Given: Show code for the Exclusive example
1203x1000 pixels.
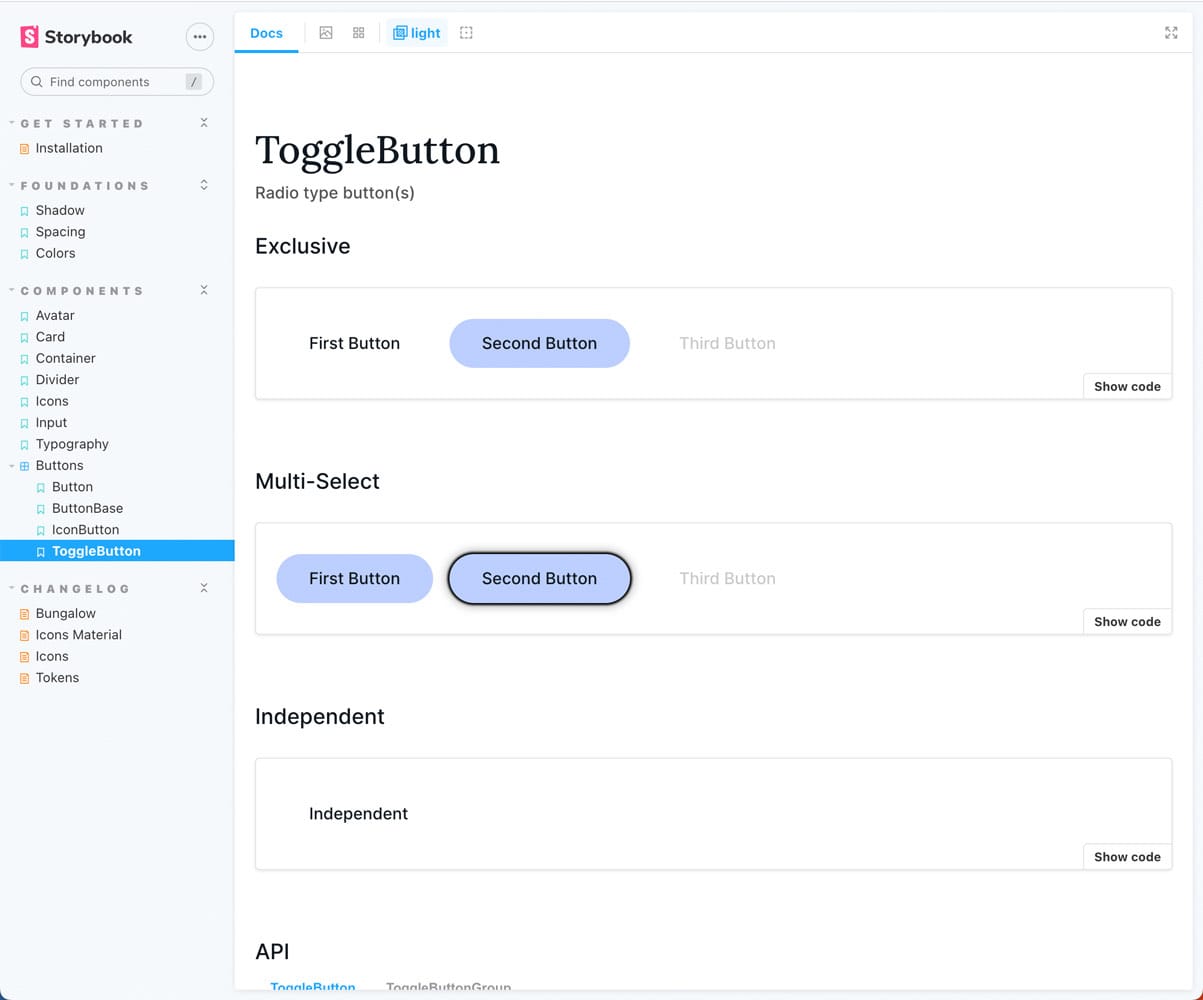Looking at the screenshot, I should click(x=1127, y=386).
